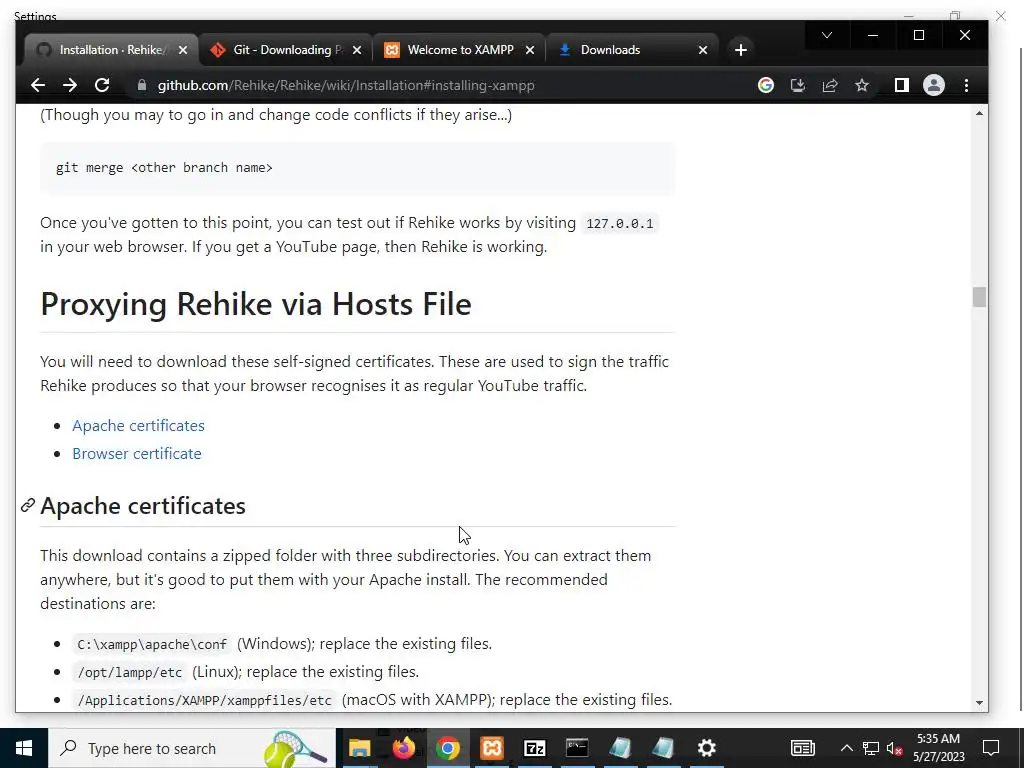Open the tab search dropdown arrow
The height and width of the screenshot is (768, 1024).
827,35
